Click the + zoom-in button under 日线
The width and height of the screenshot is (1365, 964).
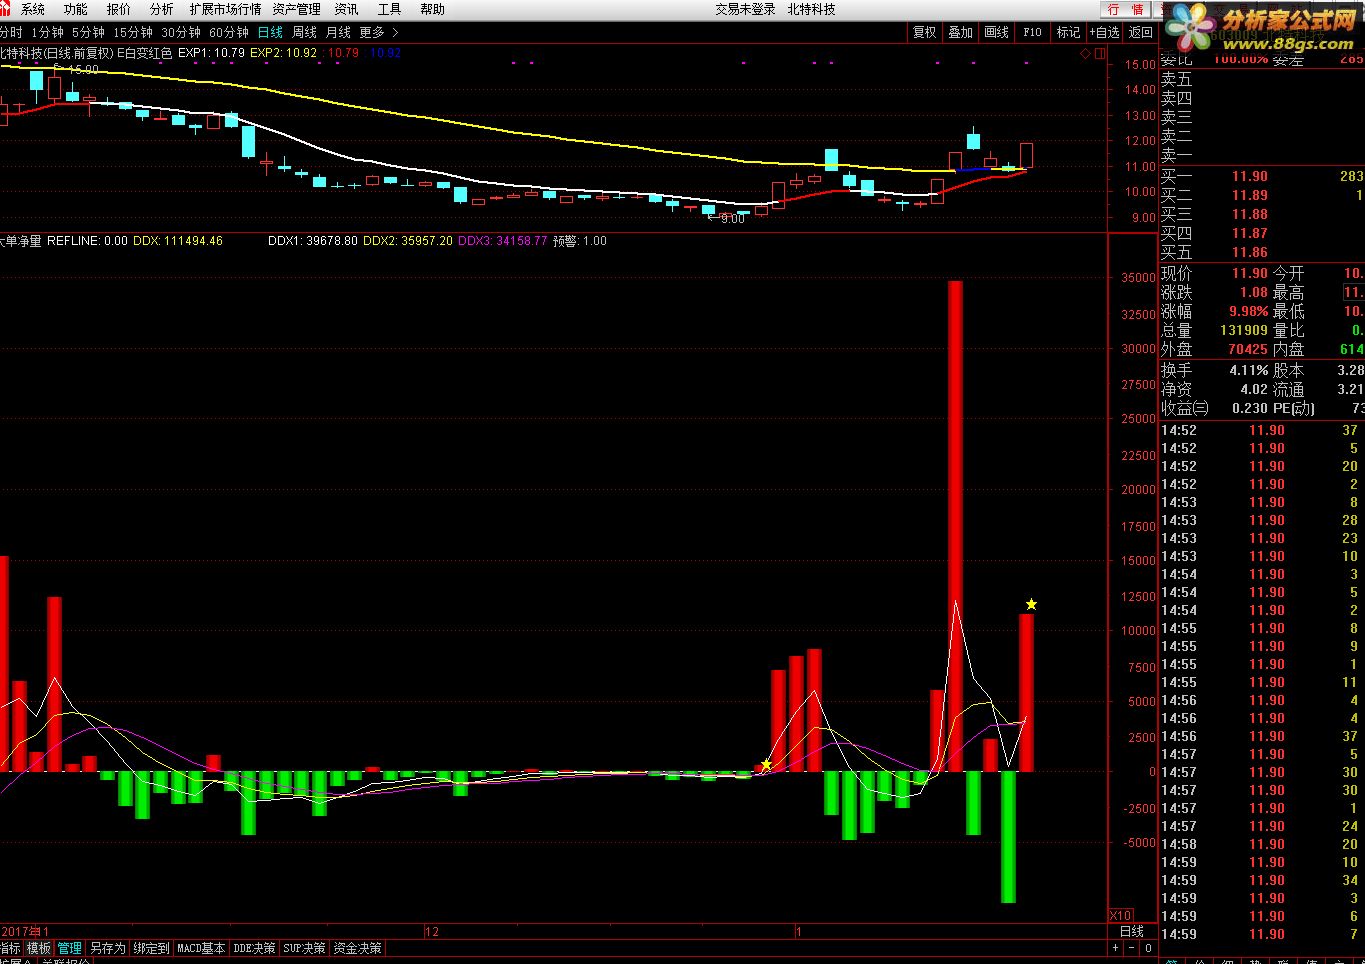(1117, 948)
